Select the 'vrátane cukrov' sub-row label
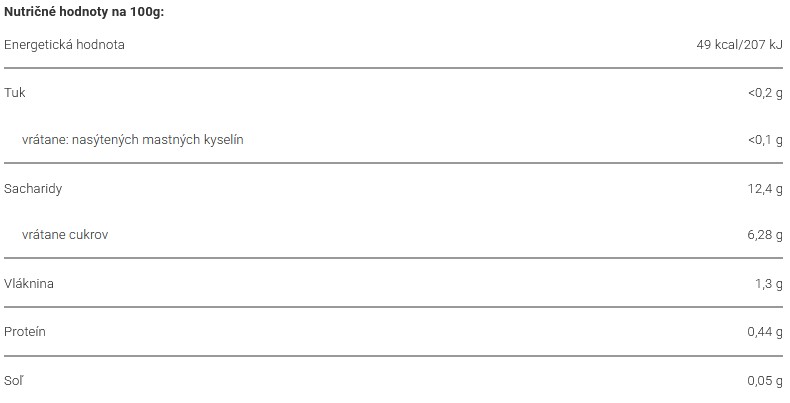790x403 pixels. coord(65,235)
